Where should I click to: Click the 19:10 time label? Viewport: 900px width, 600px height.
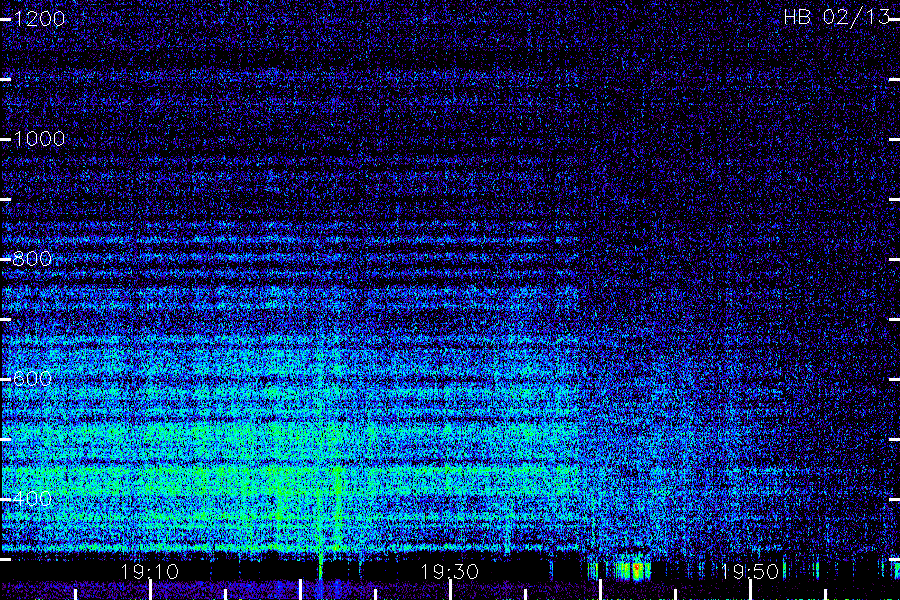pos(150,571)
